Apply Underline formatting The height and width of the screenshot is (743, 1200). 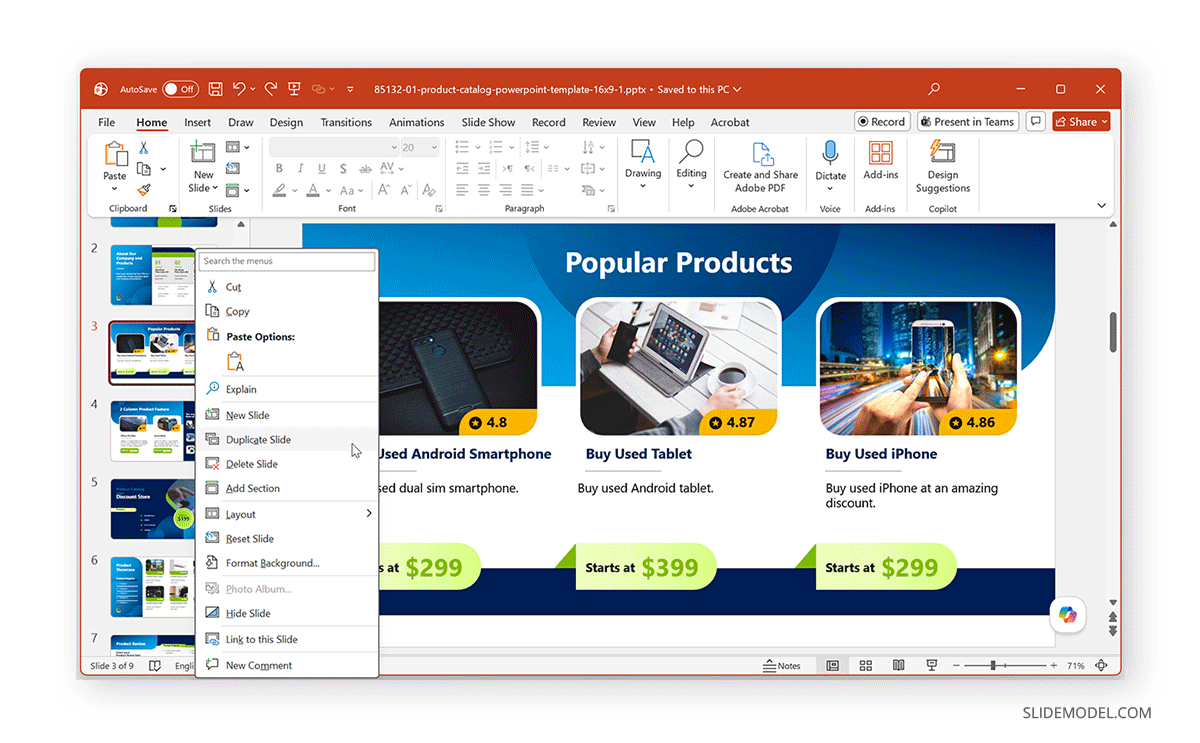(321, 168)
